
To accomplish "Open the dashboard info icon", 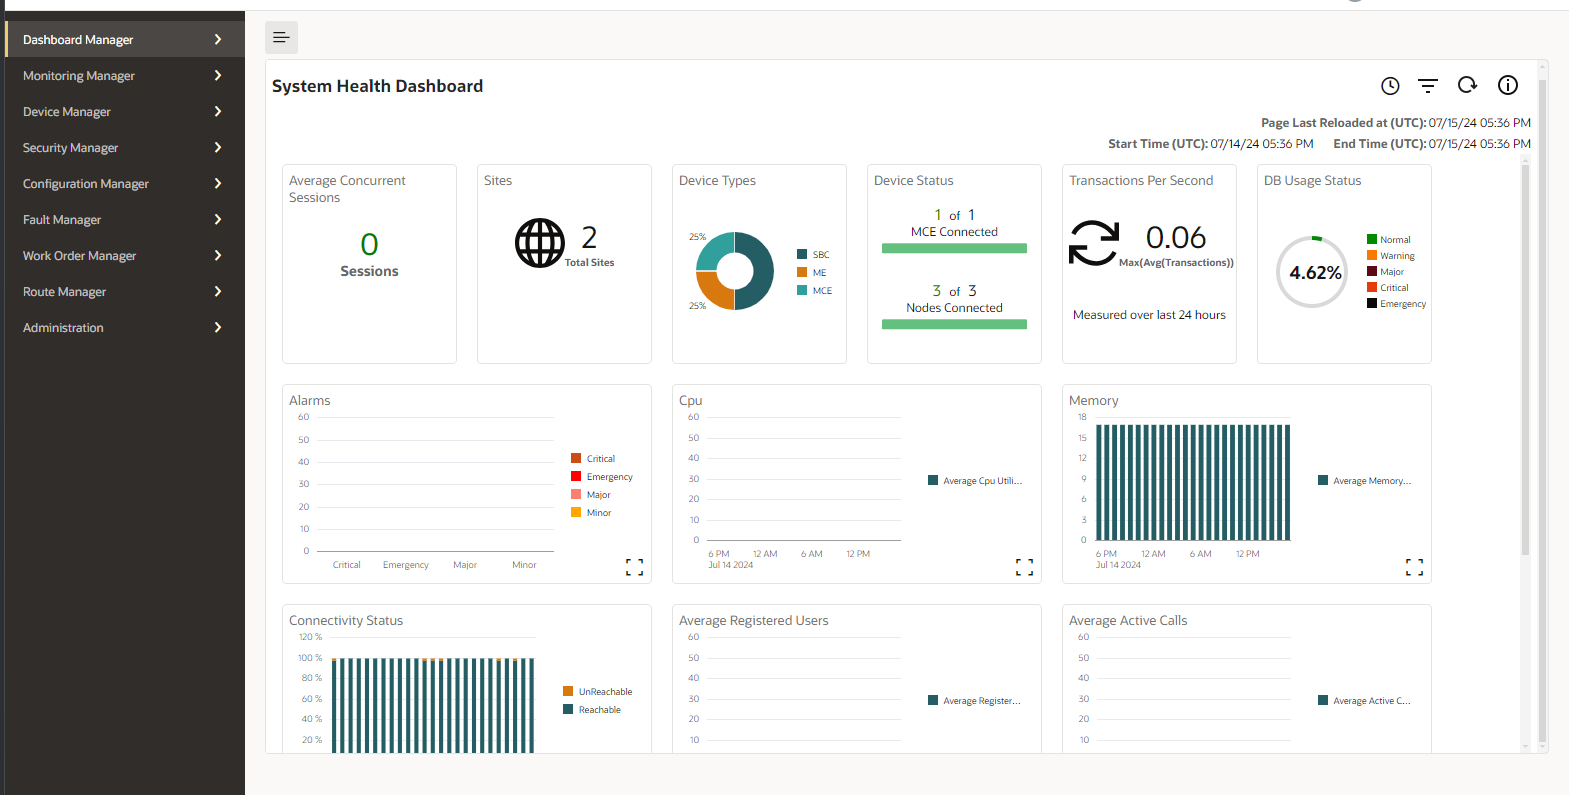I will tap(1508, 85).
